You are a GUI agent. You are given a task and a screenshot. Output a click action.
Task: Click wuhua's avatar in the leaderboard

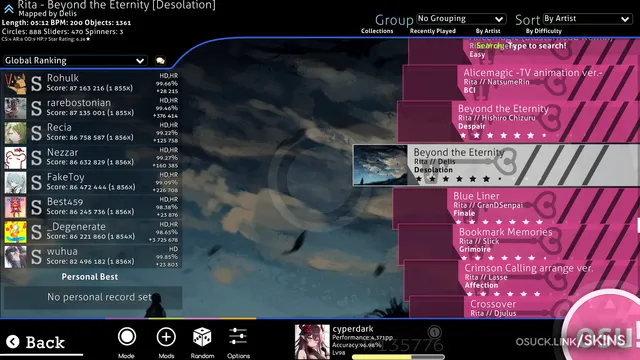click(15, 257)
